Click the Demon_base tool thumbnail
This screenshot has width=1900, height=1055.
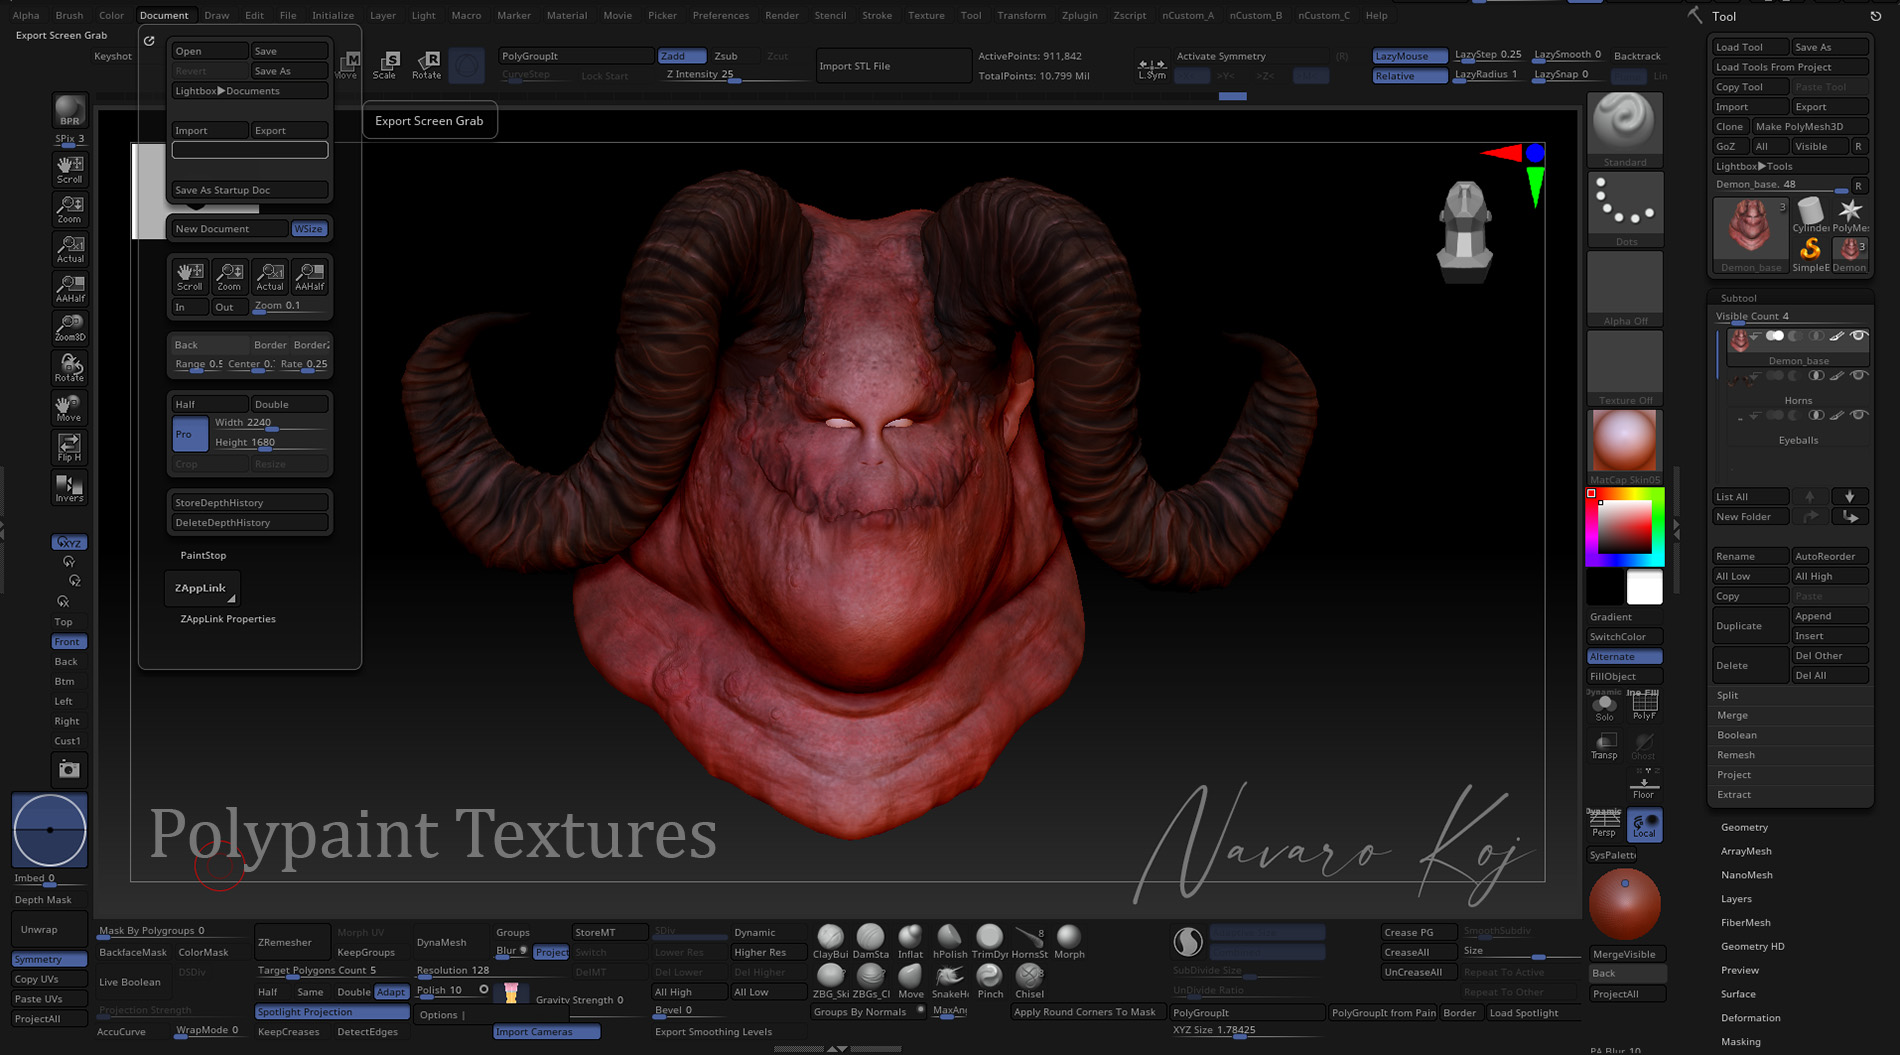1750,235
